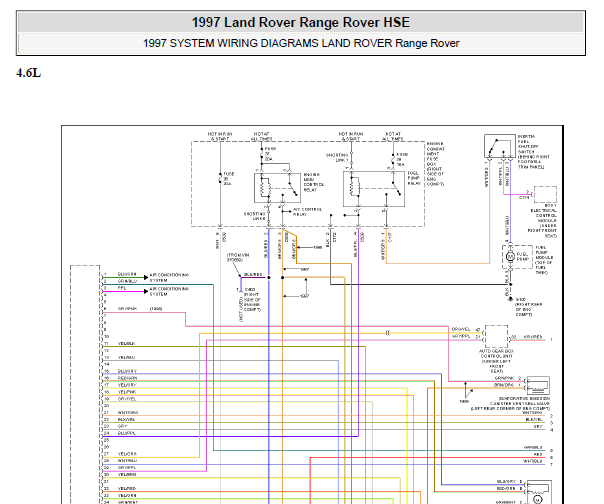This screenshot has height=504, width=604.
Task: Click the arrowhead on the green pin 1 wire
Action: pyautogui.click(x=146, y=277)
